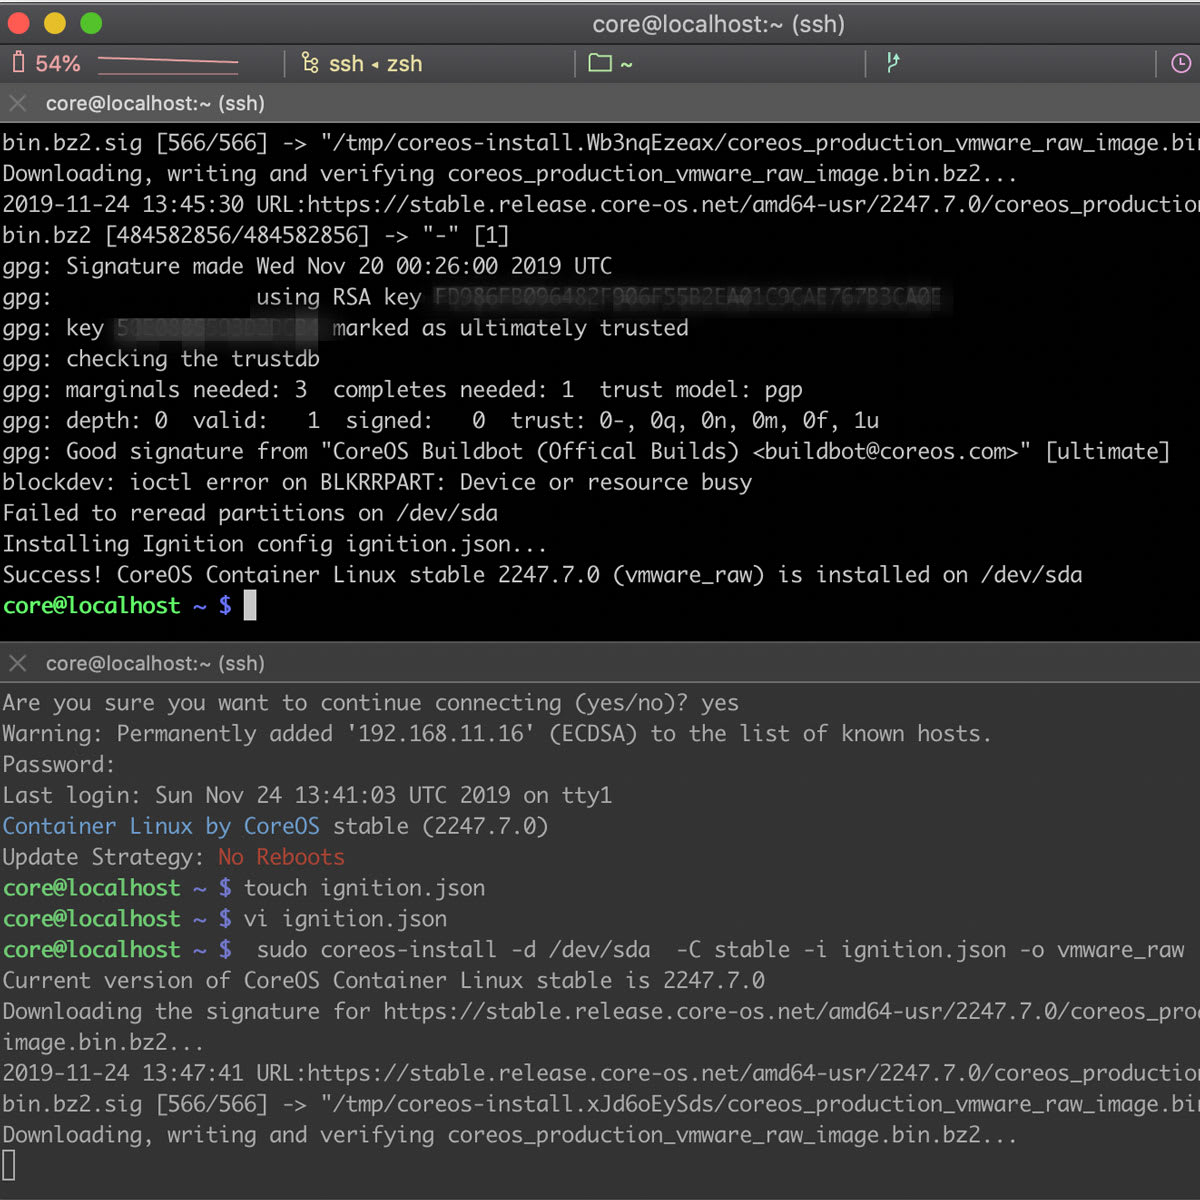This screenshot has height=1200, width=1200.
Task: Click the ssh job branch icon
Action: click(x=310, y=63)
